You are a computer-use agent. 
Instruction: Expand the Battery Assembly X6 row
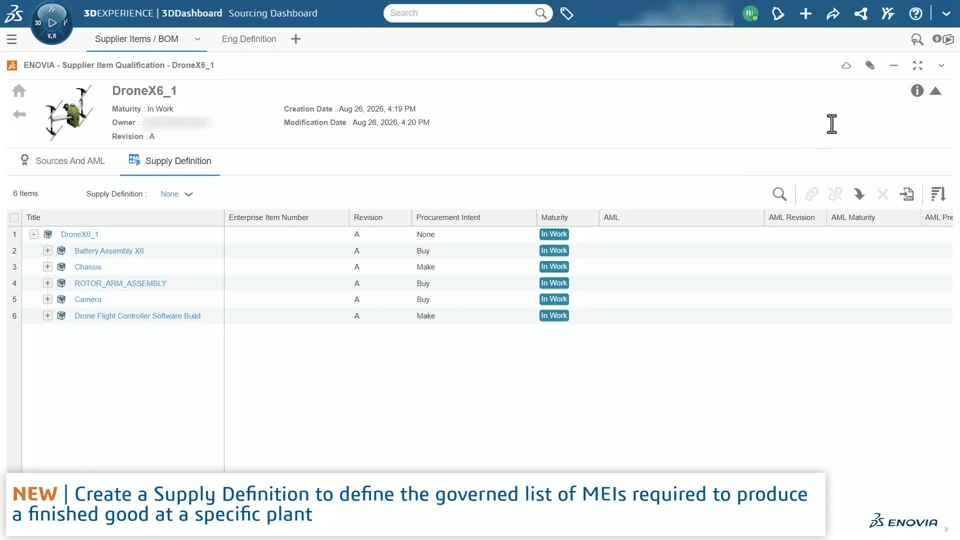coord(47,250)
